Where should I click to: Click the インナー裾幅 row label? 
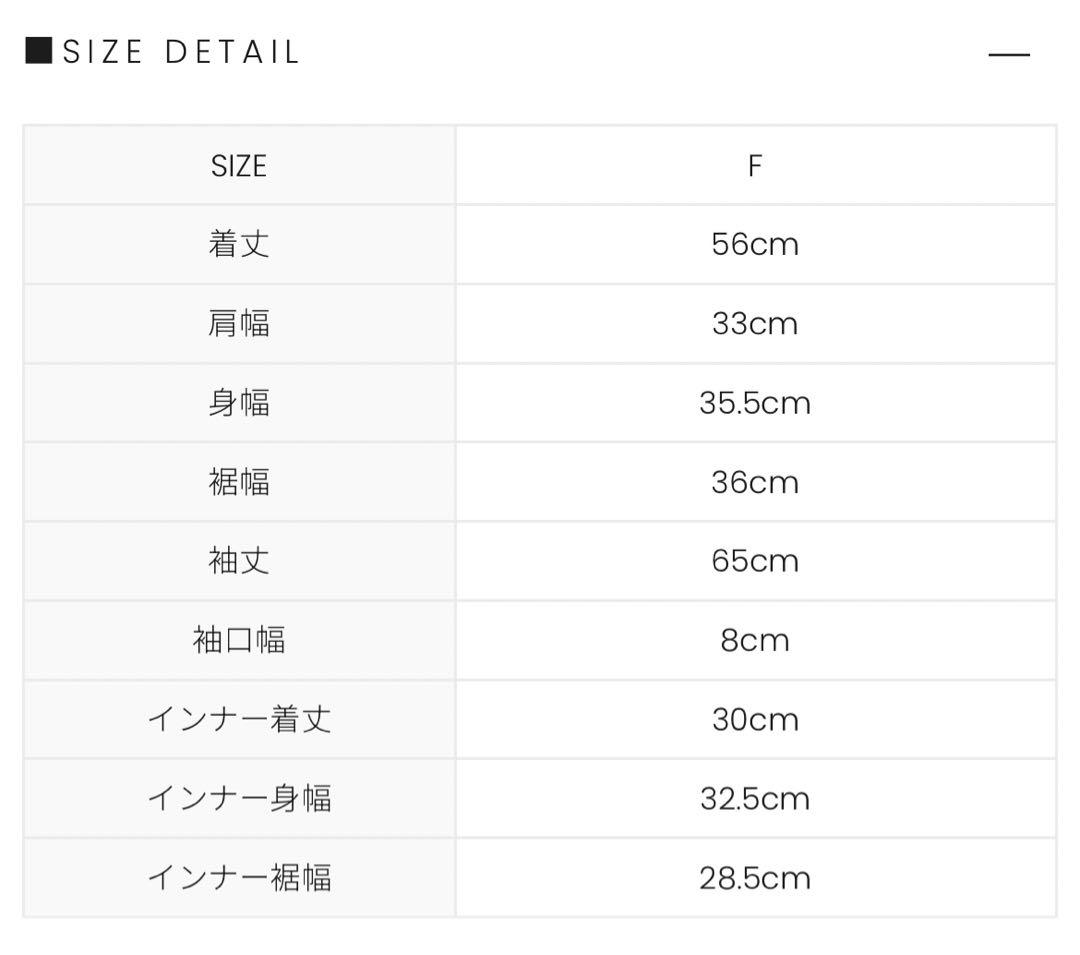[x=239, y=878]
